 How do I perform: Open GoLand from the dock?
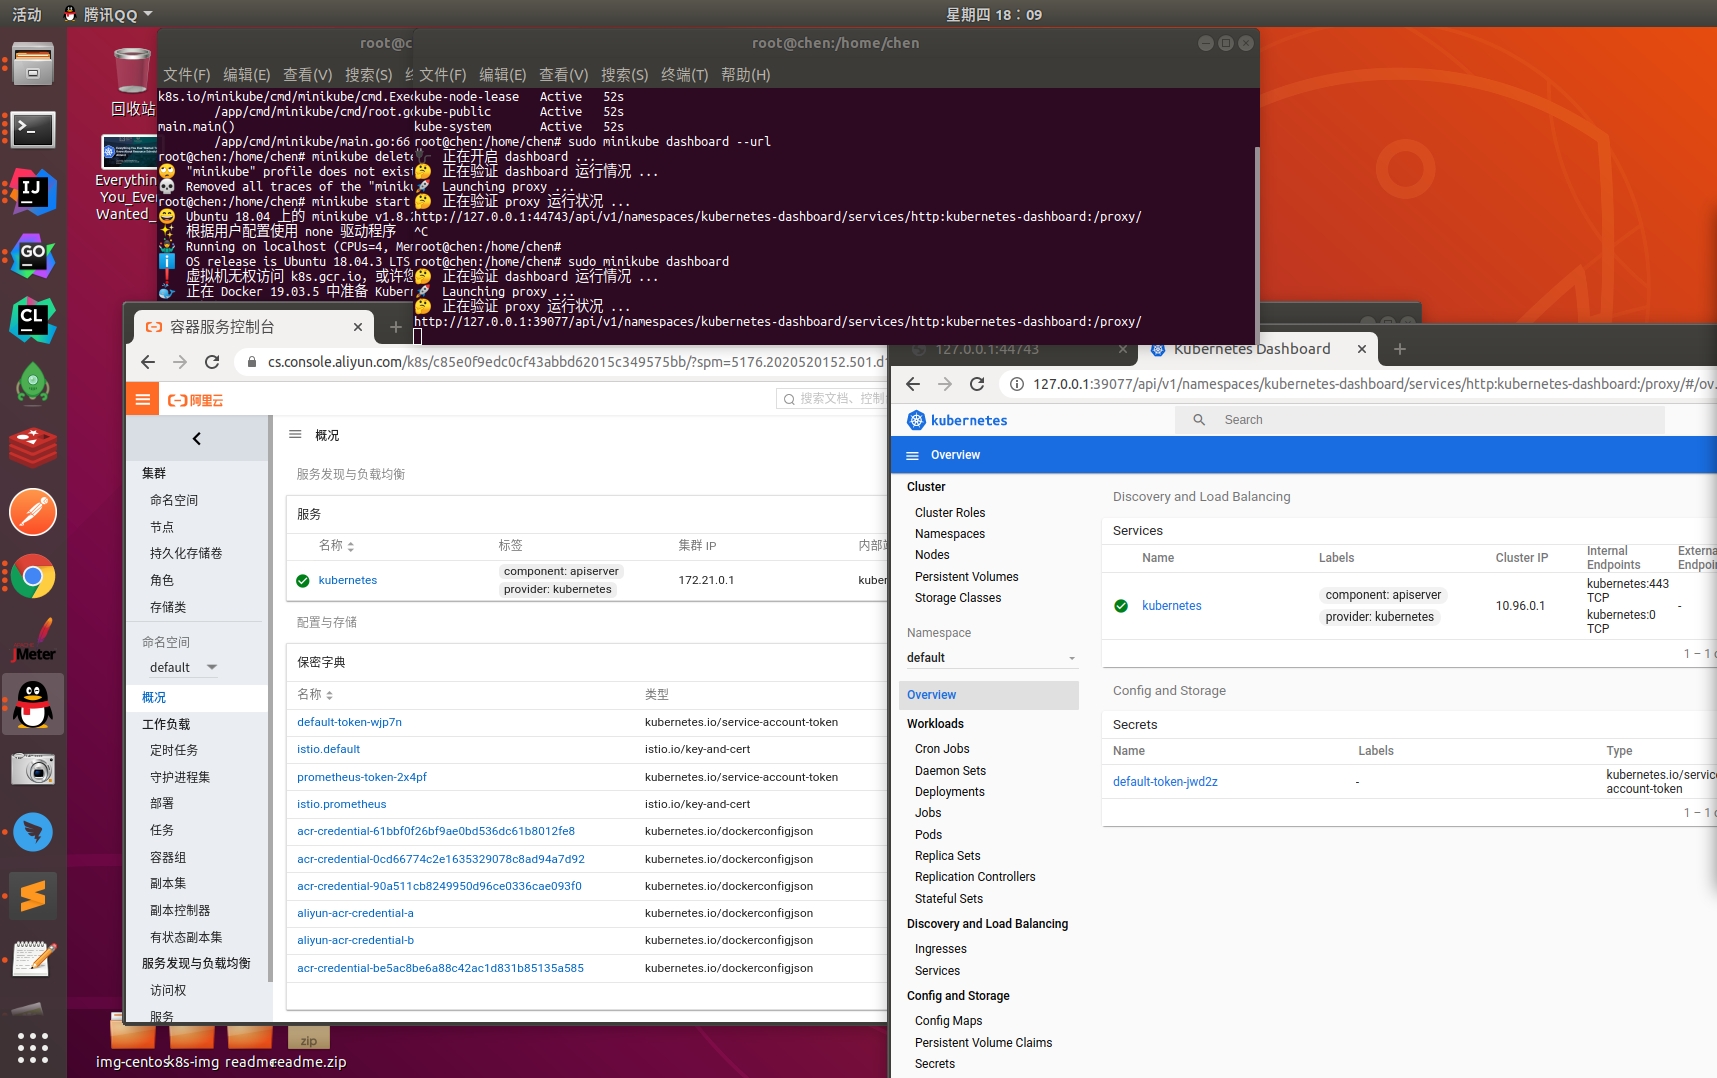click(x=33, y=256)
